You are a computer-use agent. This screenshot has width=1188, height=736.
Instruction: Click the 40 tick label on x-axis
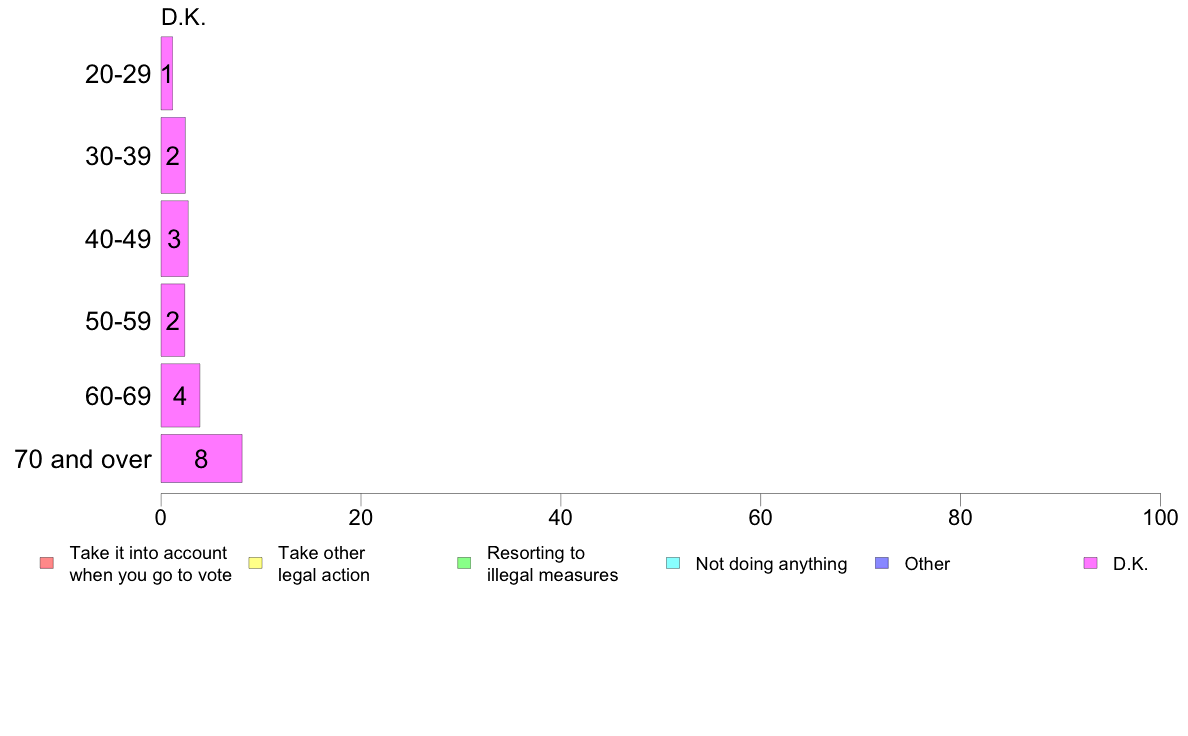coord(561,518)
